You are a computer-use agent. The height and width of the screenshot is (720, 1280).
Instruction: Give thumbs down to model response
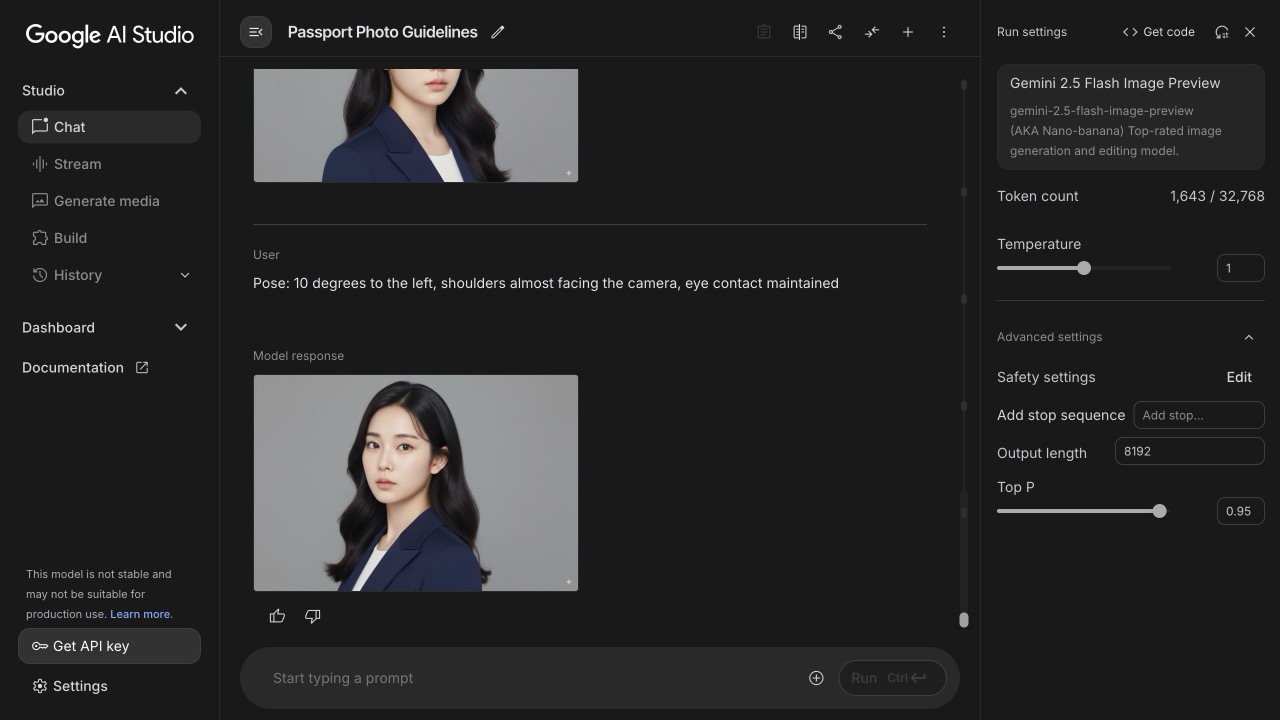click(x=313, y=616)
